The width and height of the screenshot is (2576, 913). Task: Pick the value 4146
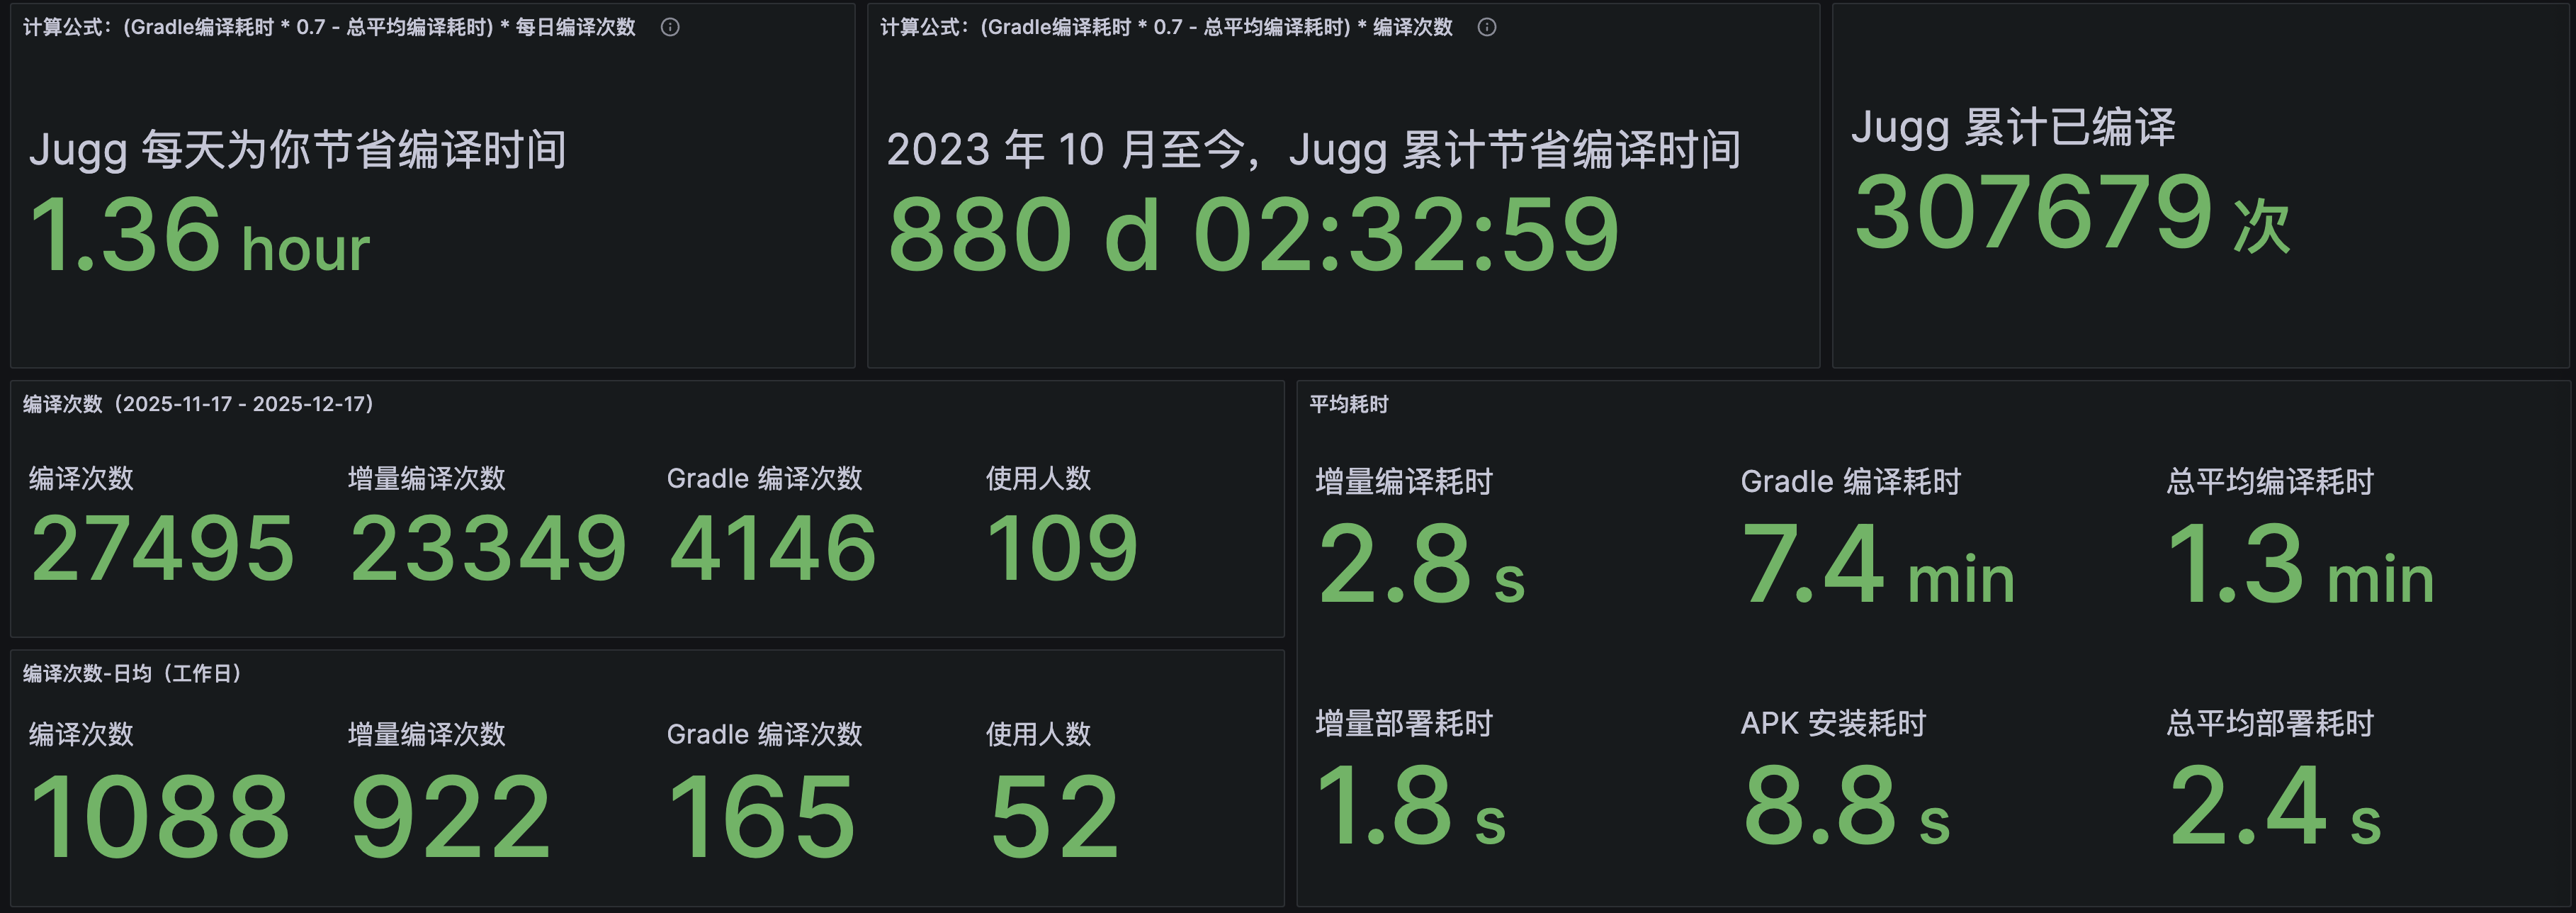point(773,548)
